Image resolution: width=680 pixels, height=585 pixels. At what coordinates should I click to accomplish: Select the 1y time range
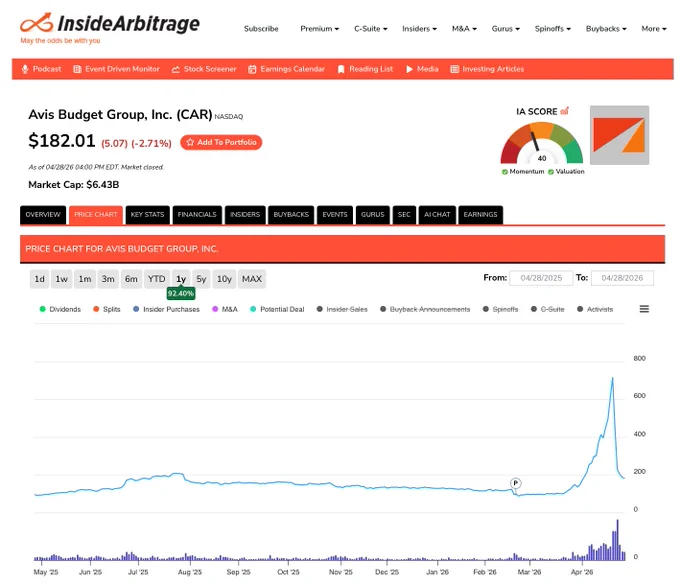[181, 279]
